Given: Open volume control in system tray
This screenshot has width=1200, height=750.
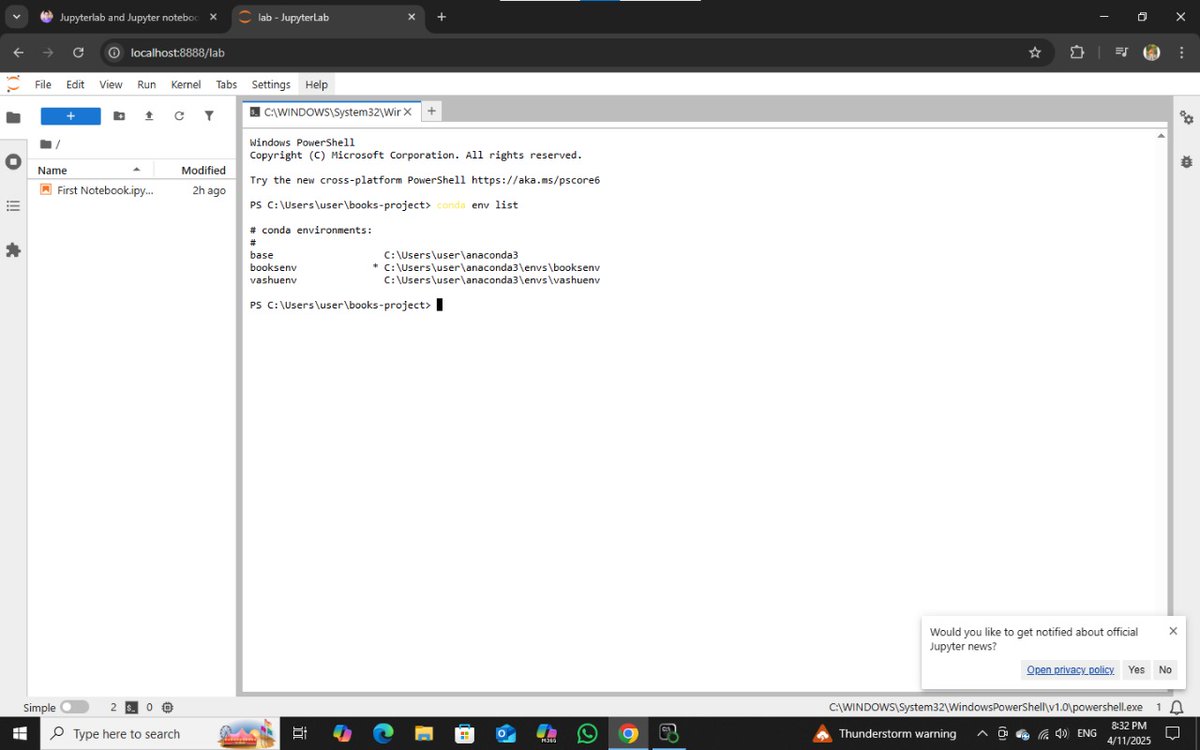Looking at the screenshot, I should pos(1062,734).
